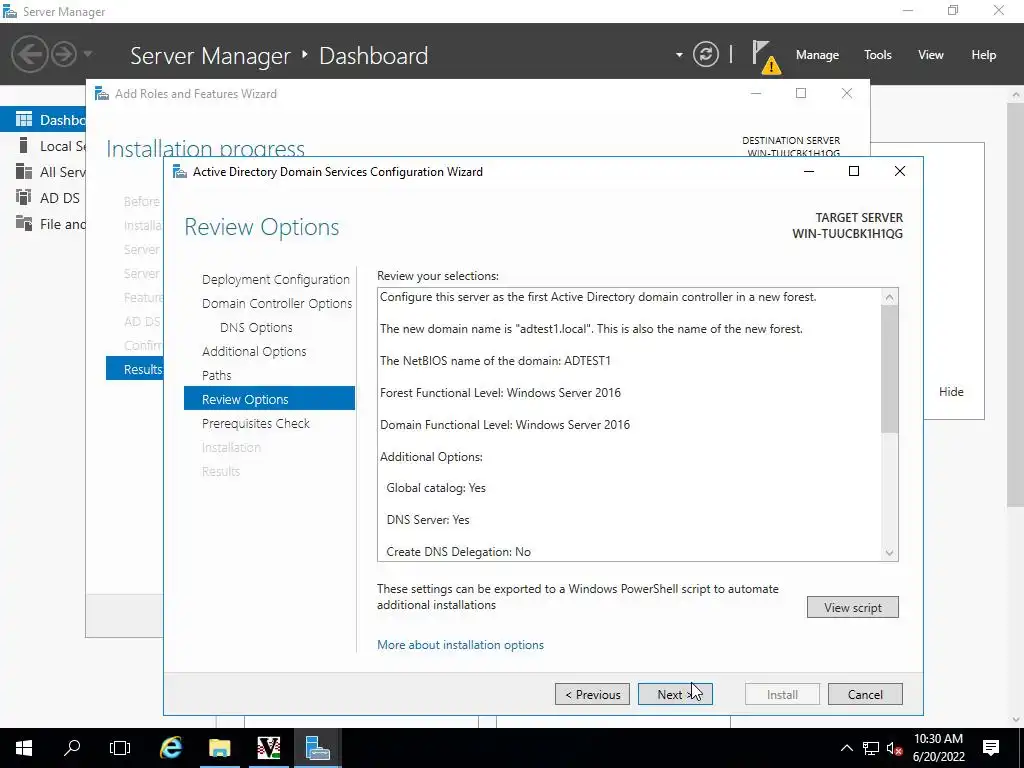Open More about installation options link
This screenshot has width=1024, height=768.
(x=460, y=645)
